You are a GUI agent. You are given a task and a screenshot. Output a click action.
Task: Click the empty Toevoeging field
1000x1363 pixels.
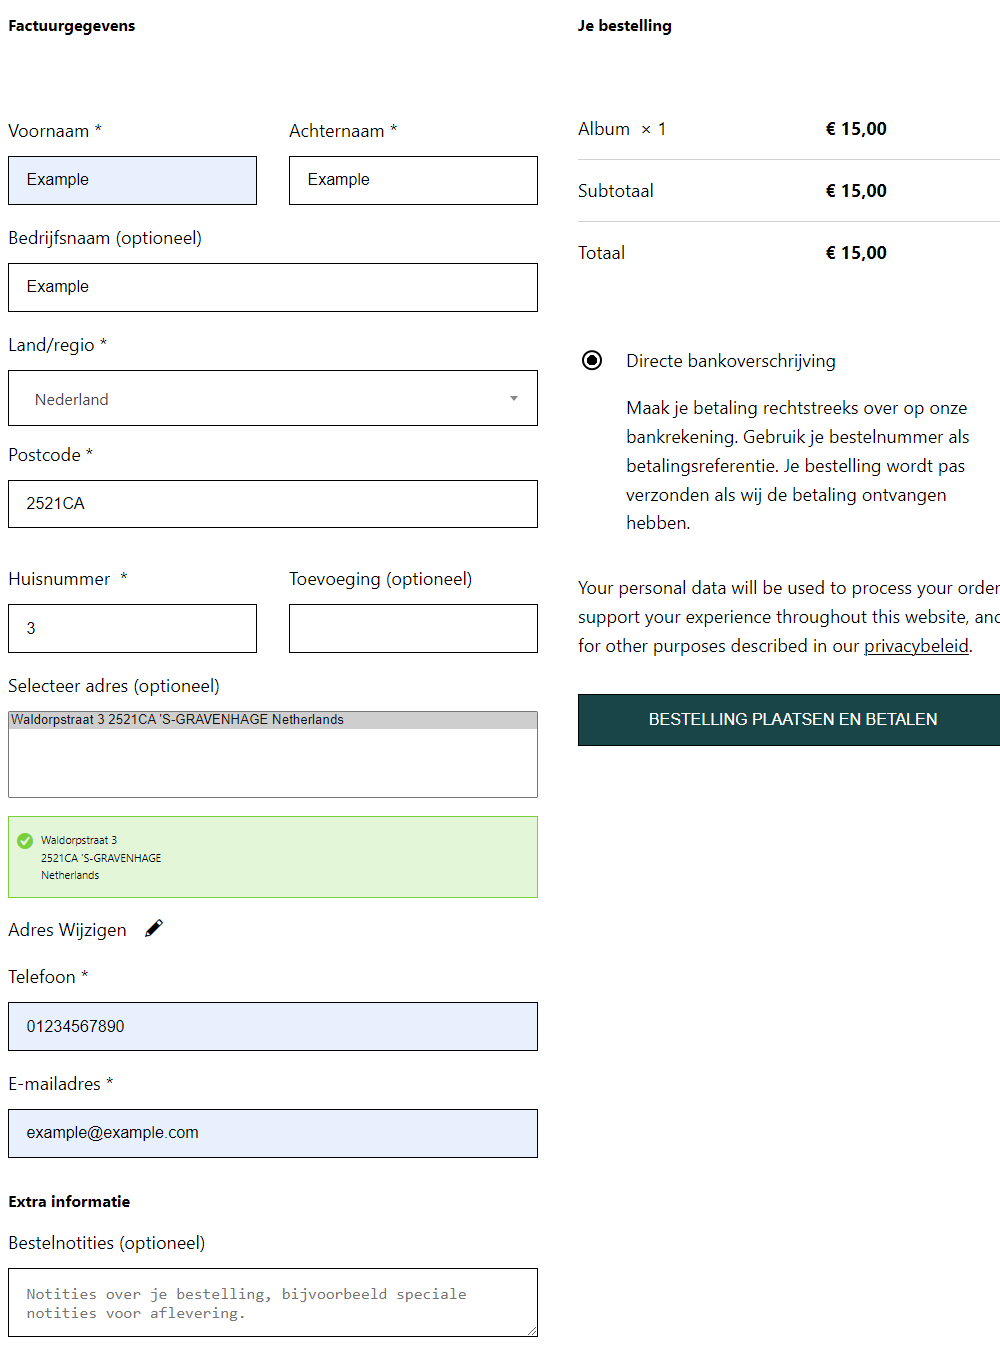coord(413,628)
